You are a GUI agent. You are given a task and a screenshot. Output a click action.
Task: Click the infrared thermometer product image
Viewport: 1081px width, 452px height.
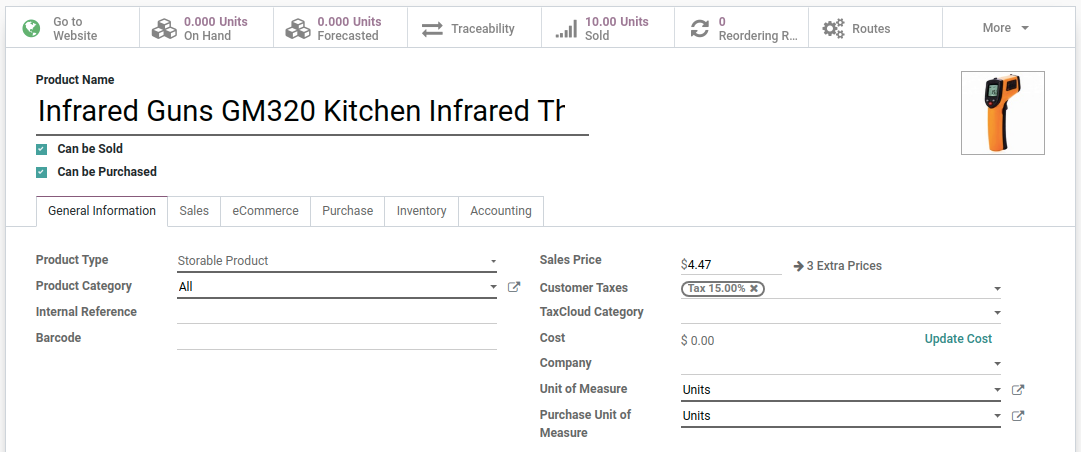point(1002,113)
